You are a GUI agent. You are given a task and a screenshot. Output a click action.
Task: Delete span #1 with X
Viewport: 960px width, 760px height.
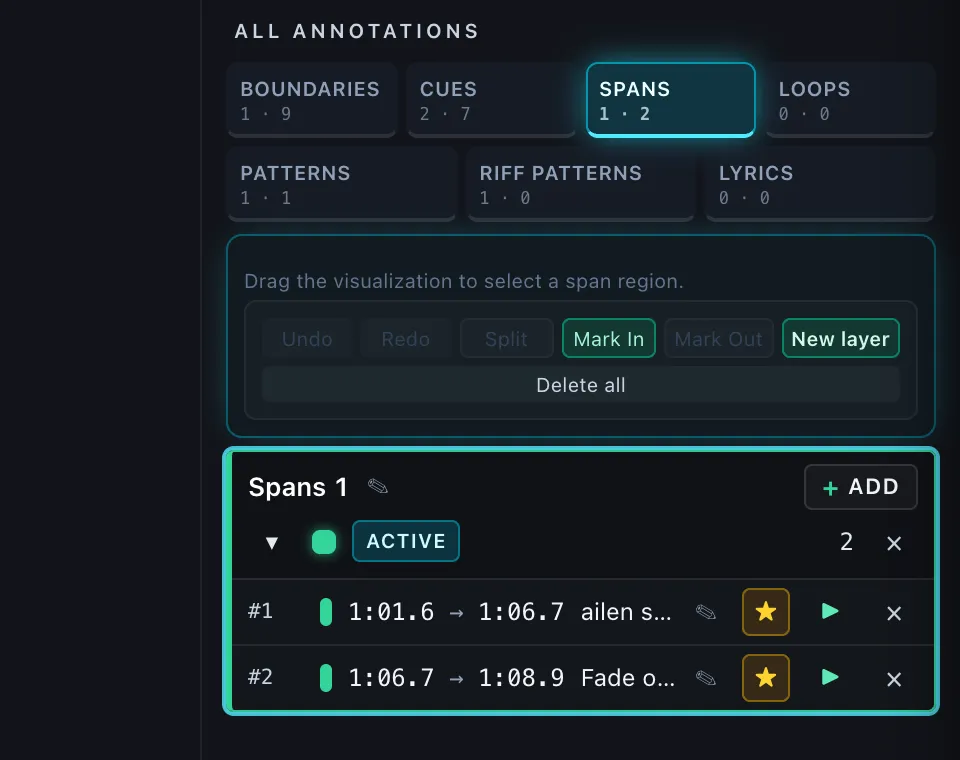[894, 613]
